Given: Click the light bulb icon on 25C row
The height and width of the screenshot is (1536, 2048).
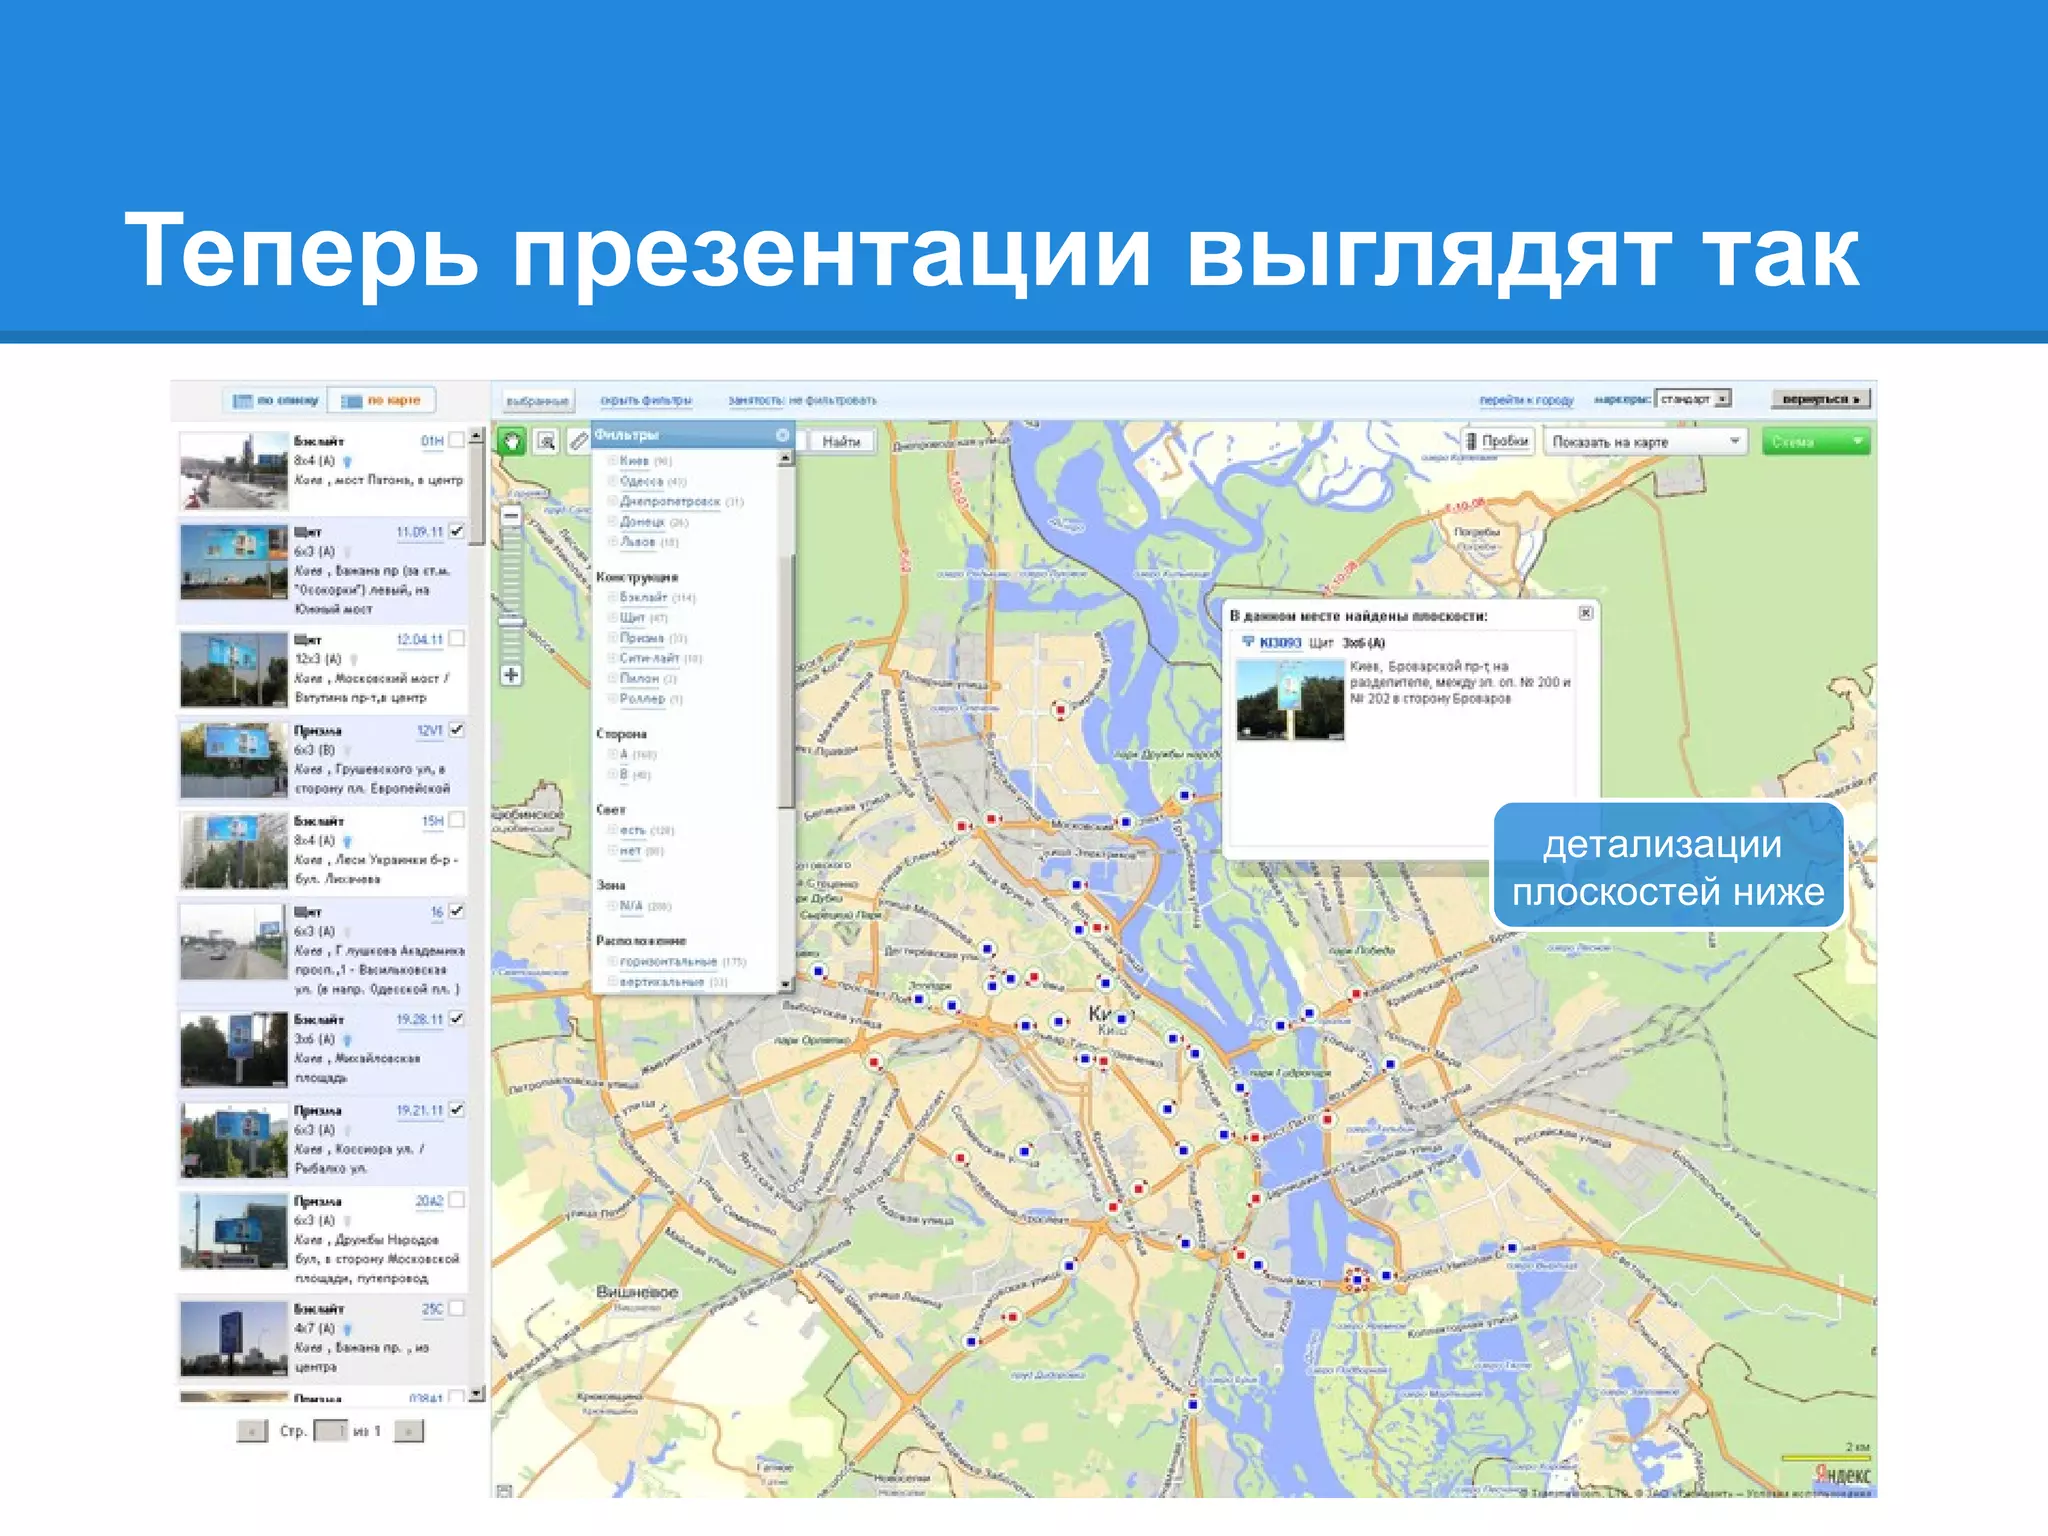Looking at the screenshot, I should 348,1330.
